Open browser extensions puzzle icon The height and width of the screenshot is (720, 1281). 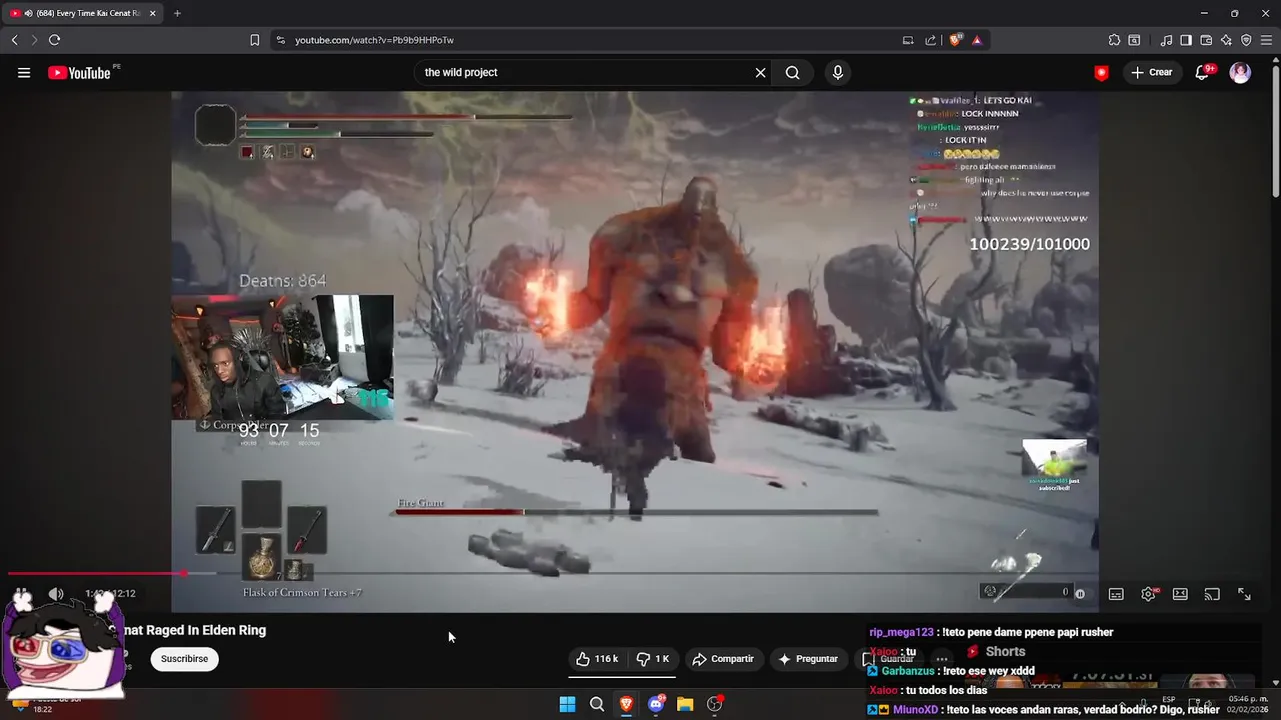tap(1114, 40)
